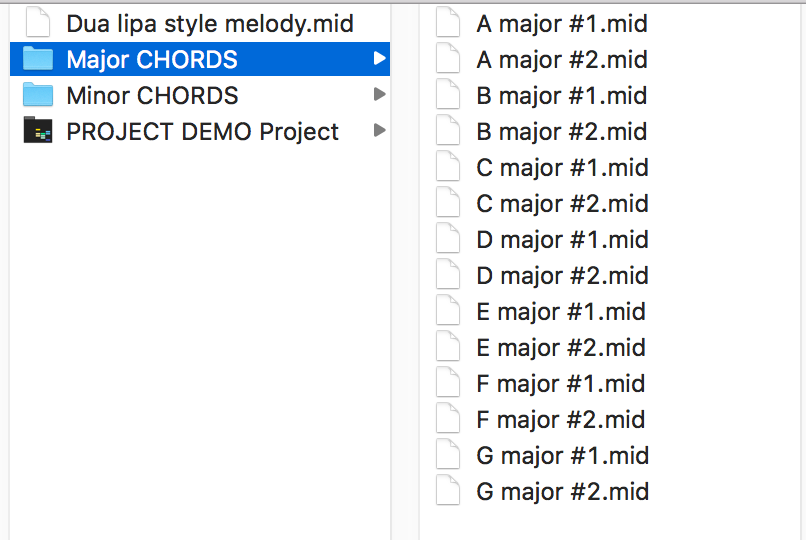Screen dimensions: 806x540
Task: Select the F major #2.mid file
Action: (560, 420)
